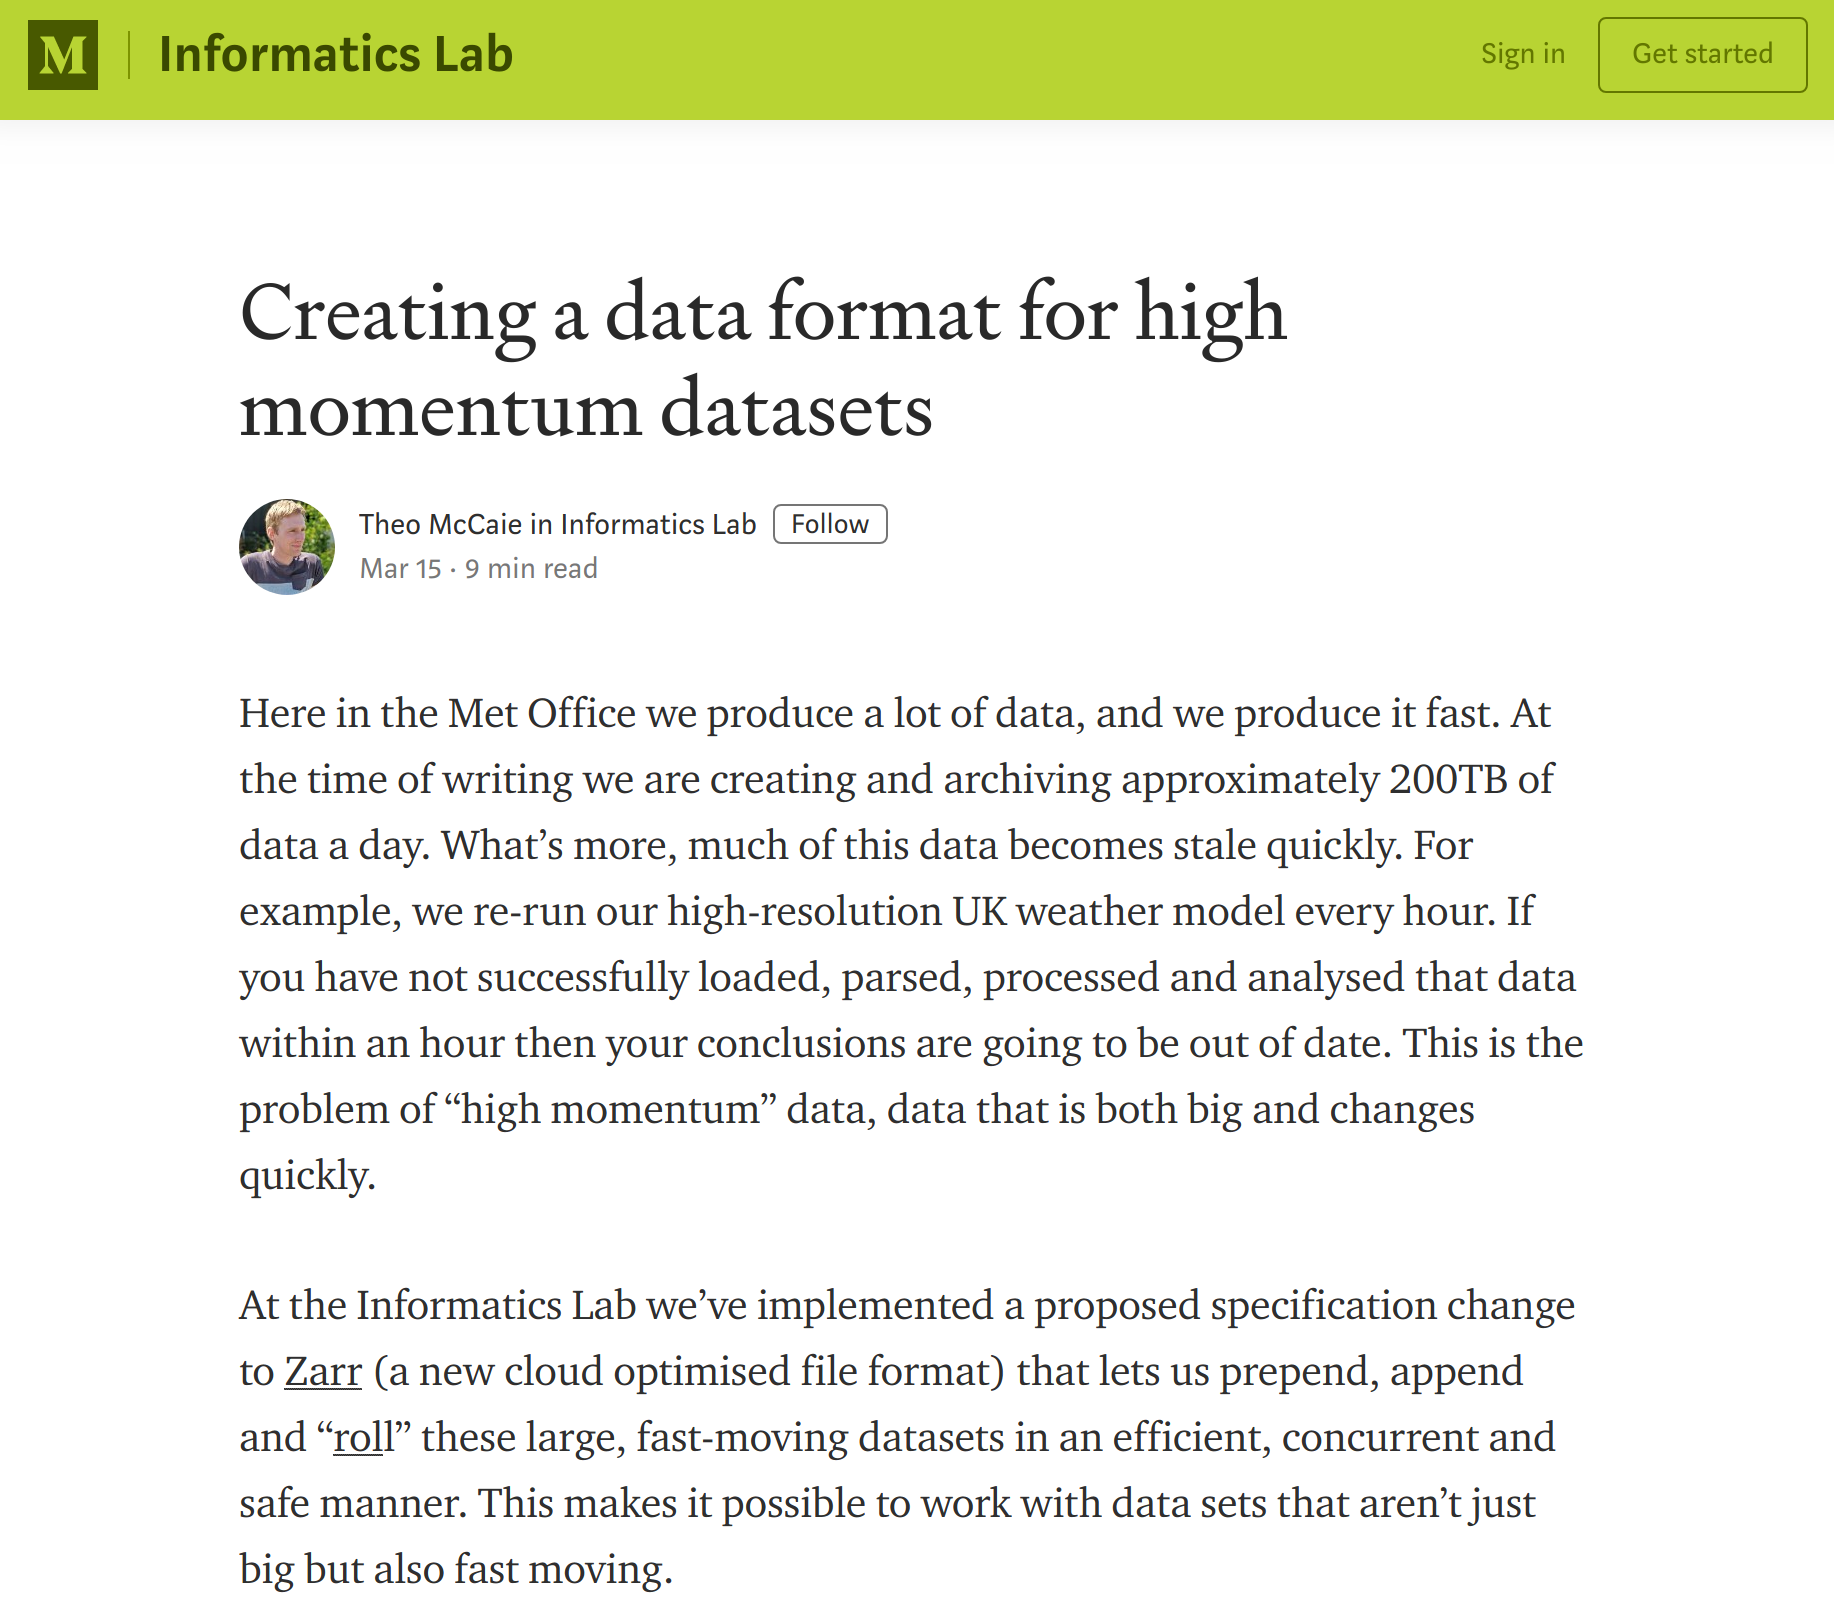Click the Mar 15 publish date
The width and height of the screenshot is (1834, 1616).
[x=400, y=568]
